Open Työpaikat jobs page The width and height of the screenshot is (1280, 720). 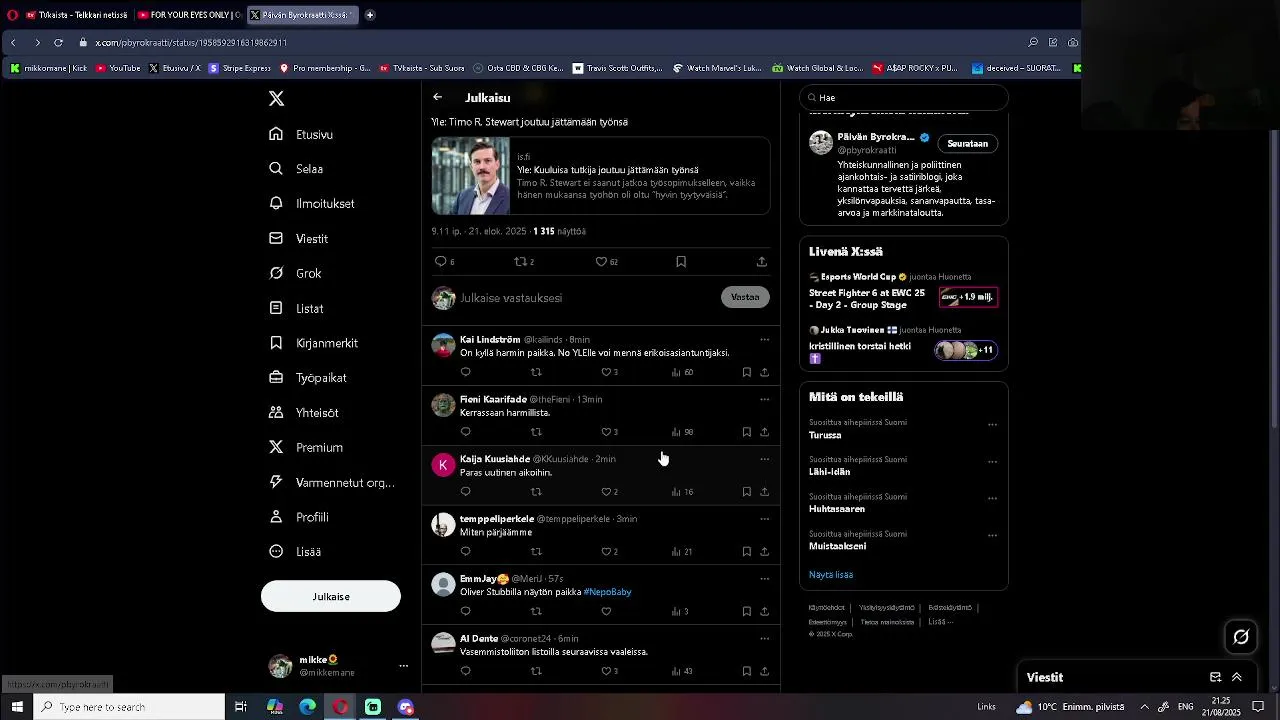(308, 378)
